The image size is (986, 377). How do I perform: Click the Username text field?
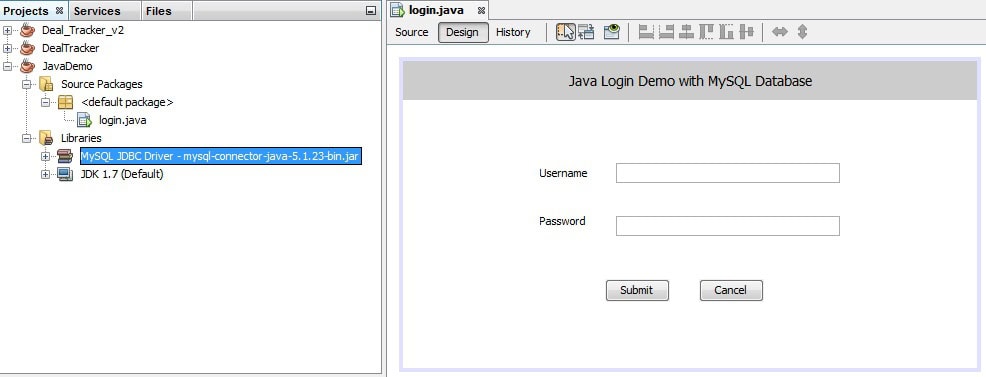click(x=728, y=173)
